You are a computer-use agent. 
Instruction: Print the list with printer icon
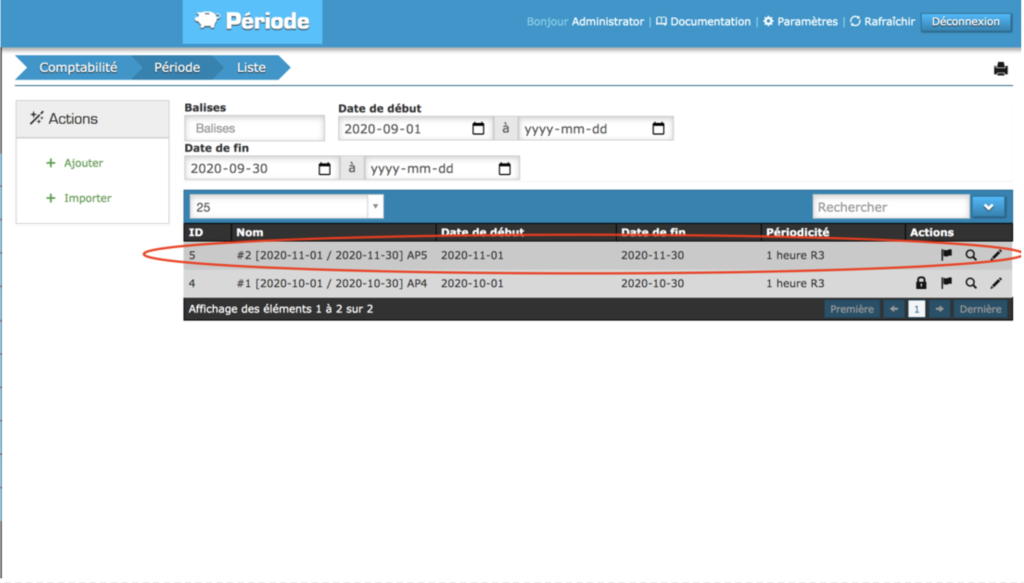pos(1000,69)
